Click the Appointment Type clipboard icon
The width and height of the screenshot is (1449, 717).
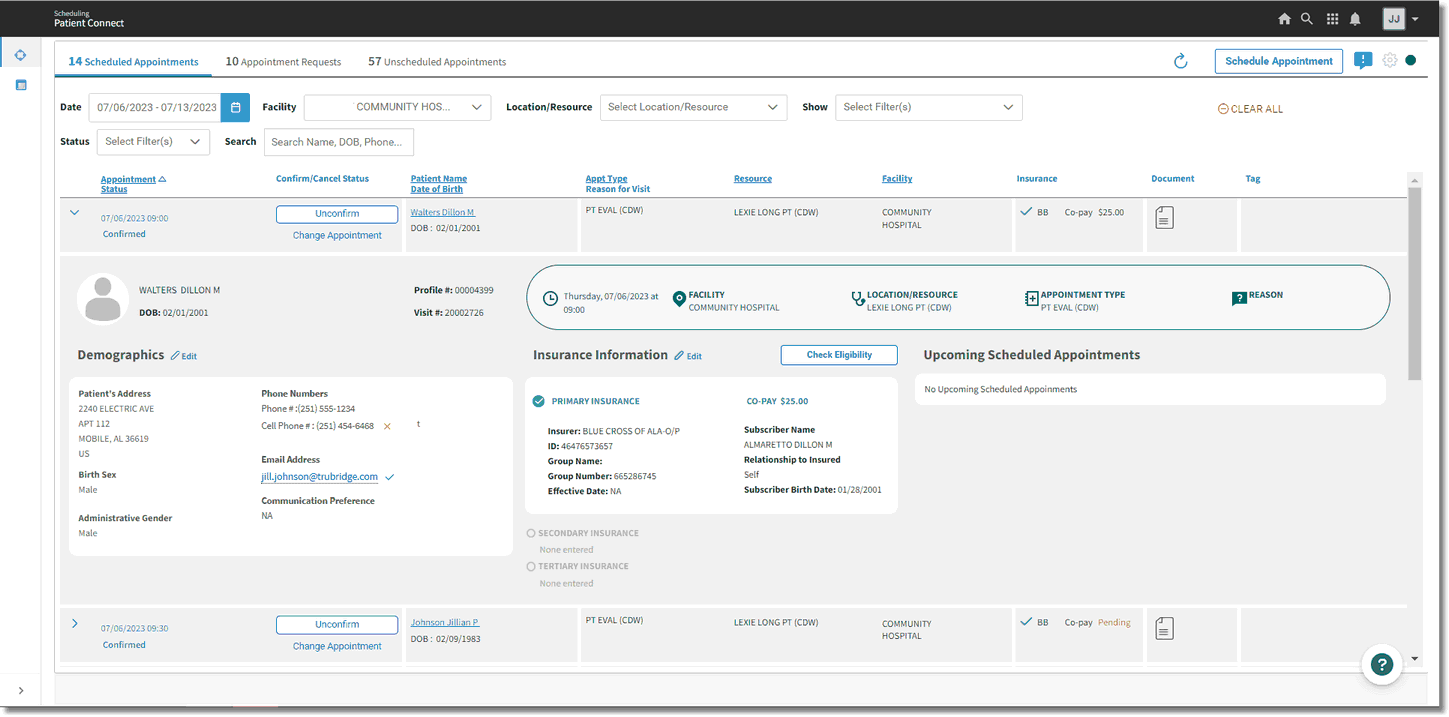point(1032,298)
